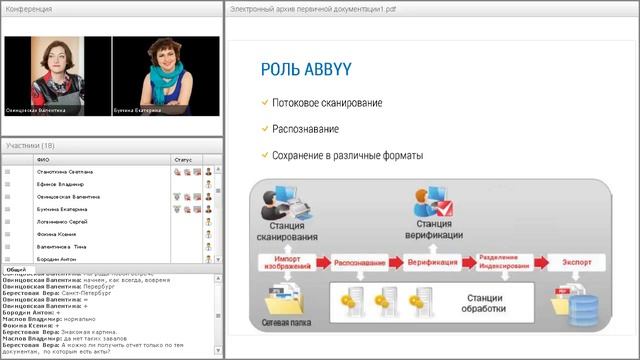Click middle status icon in Овинцовская Валентина row
Screen dimensions: 640x360
187,197
